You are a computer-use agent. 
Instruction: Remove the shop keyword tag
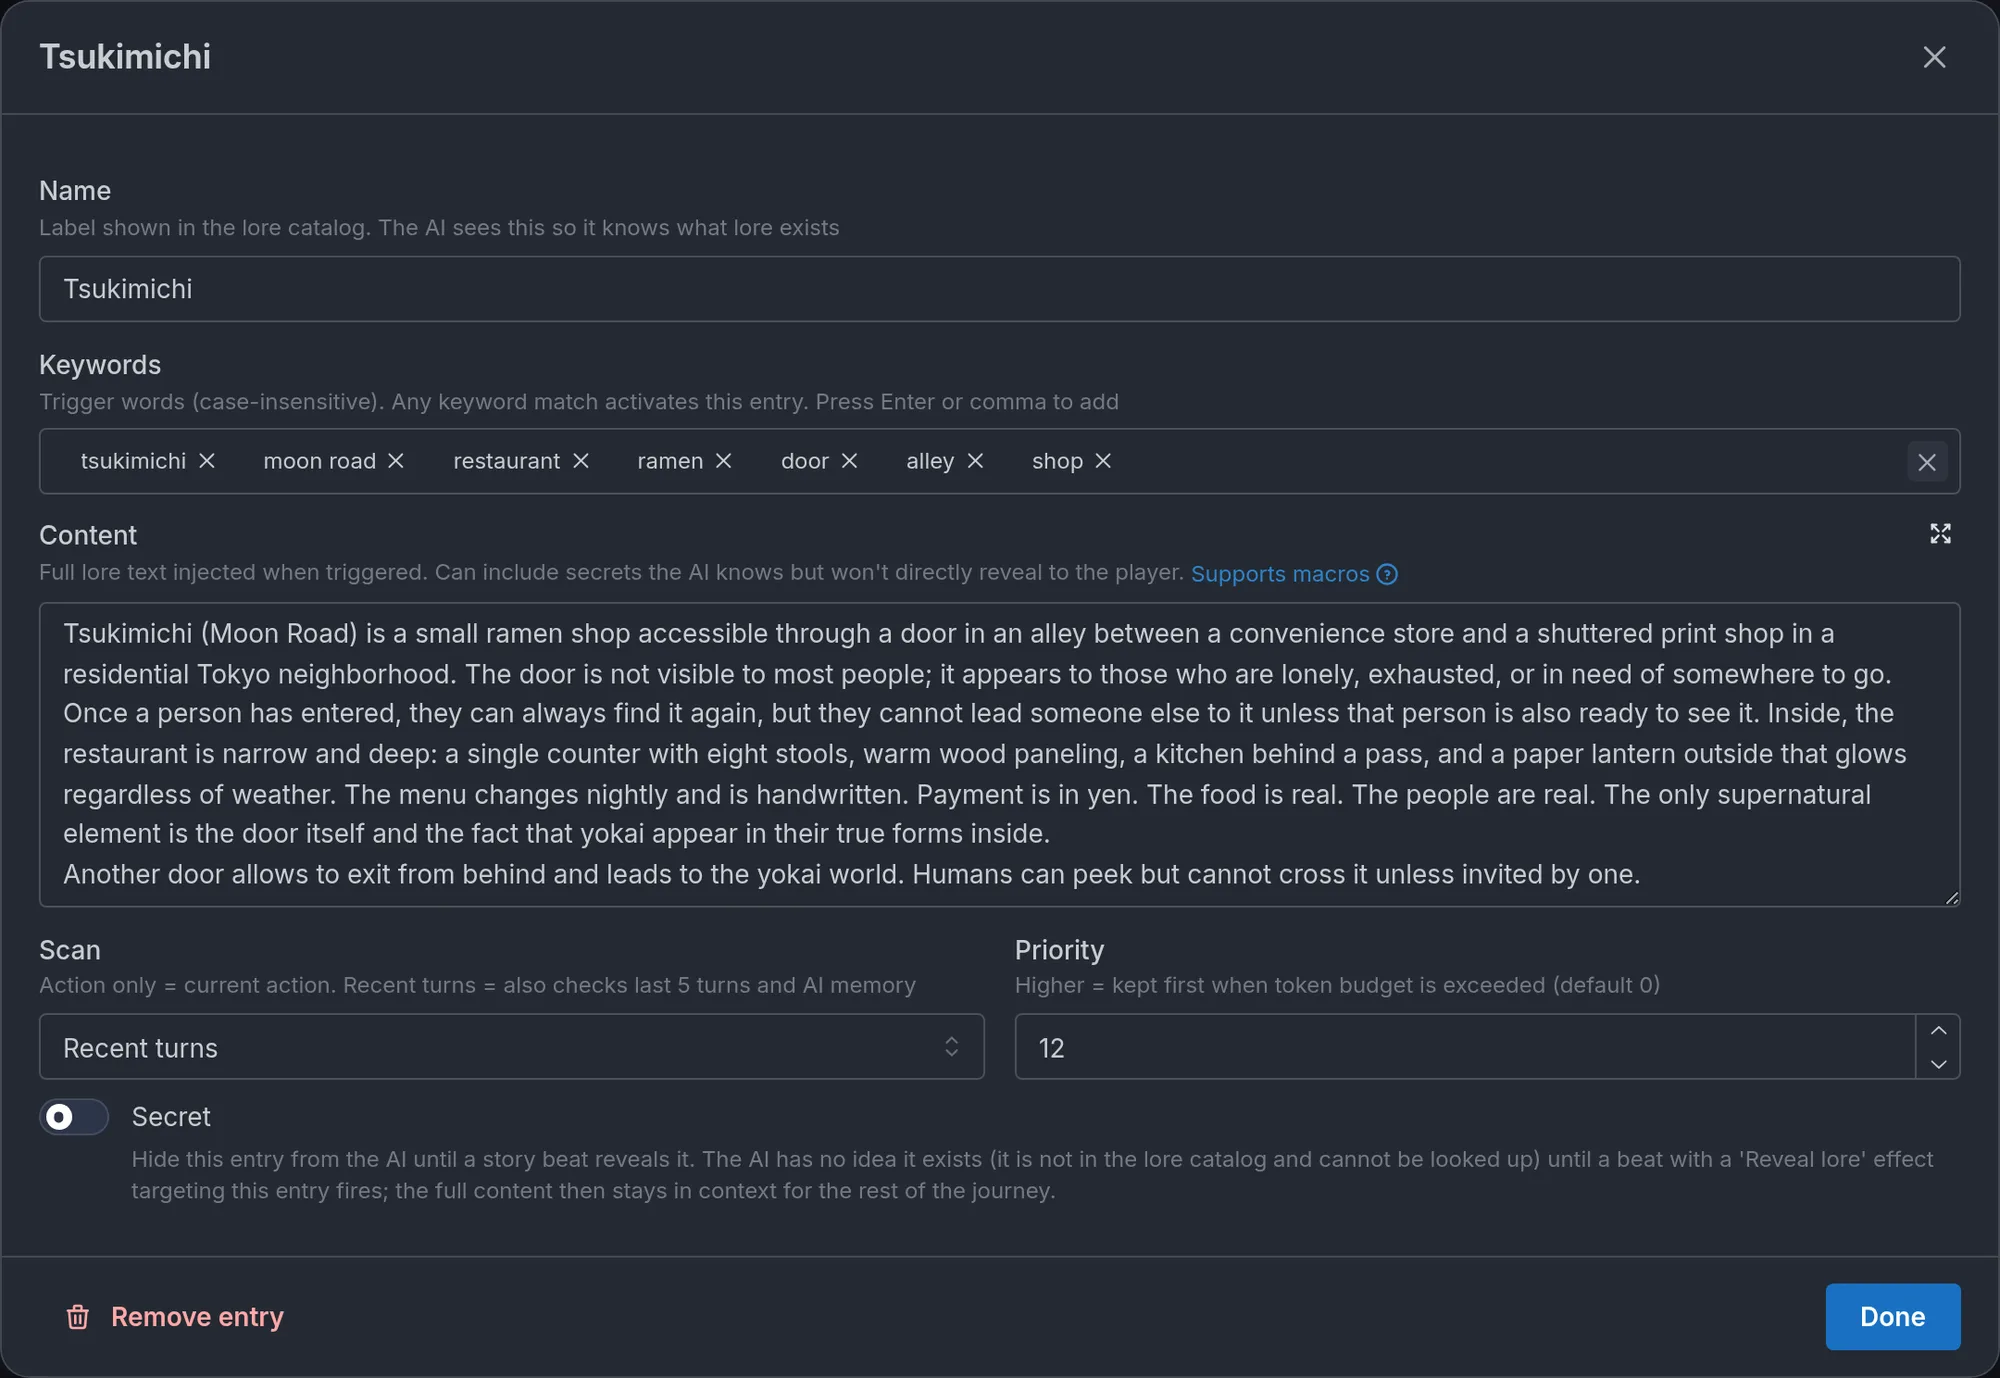pyautogui.click(x=1103, y=460)
